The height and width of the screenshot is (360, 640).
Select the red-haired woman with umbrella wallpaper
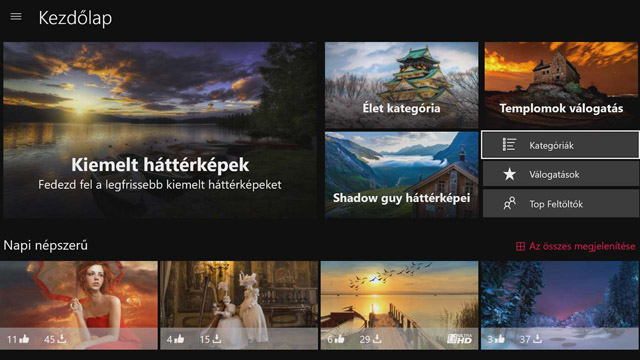pos(79,305)
